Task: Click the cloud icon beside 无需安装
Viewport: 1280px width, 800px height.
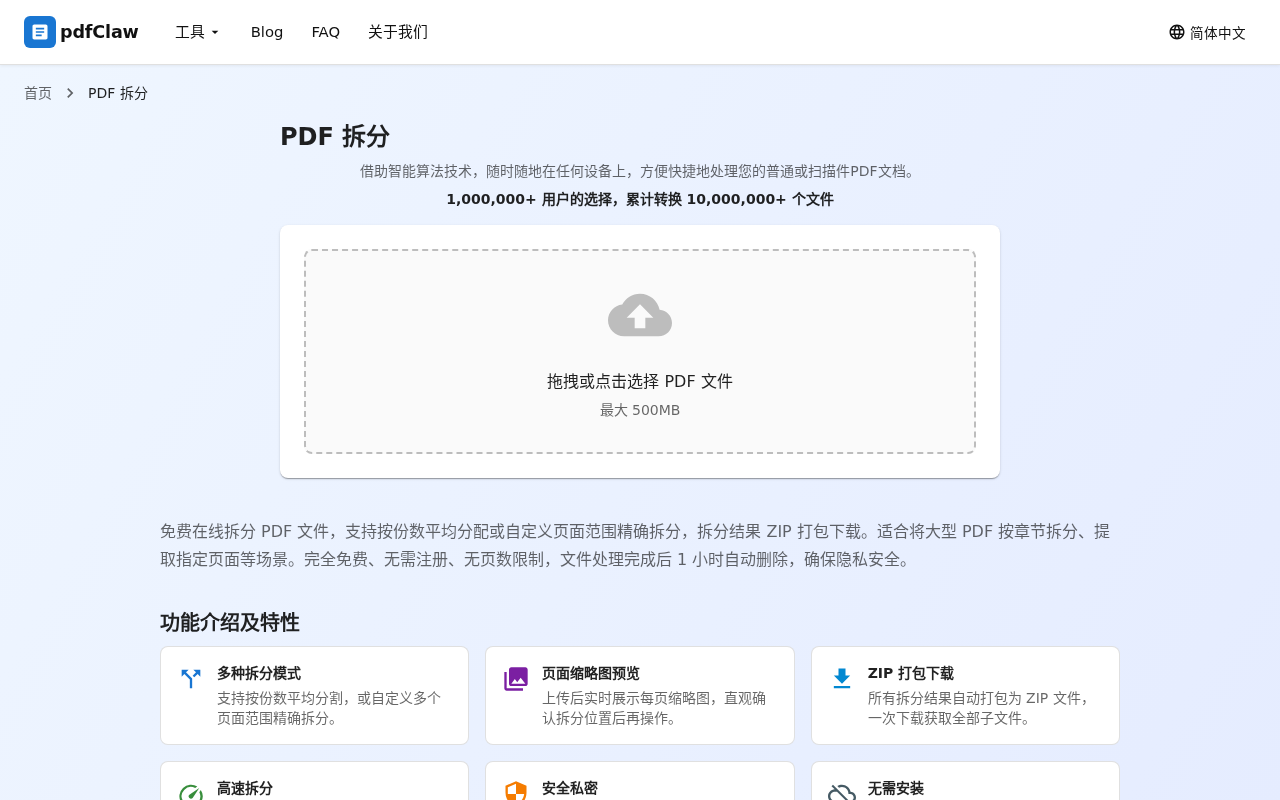Action: (842, 793)
